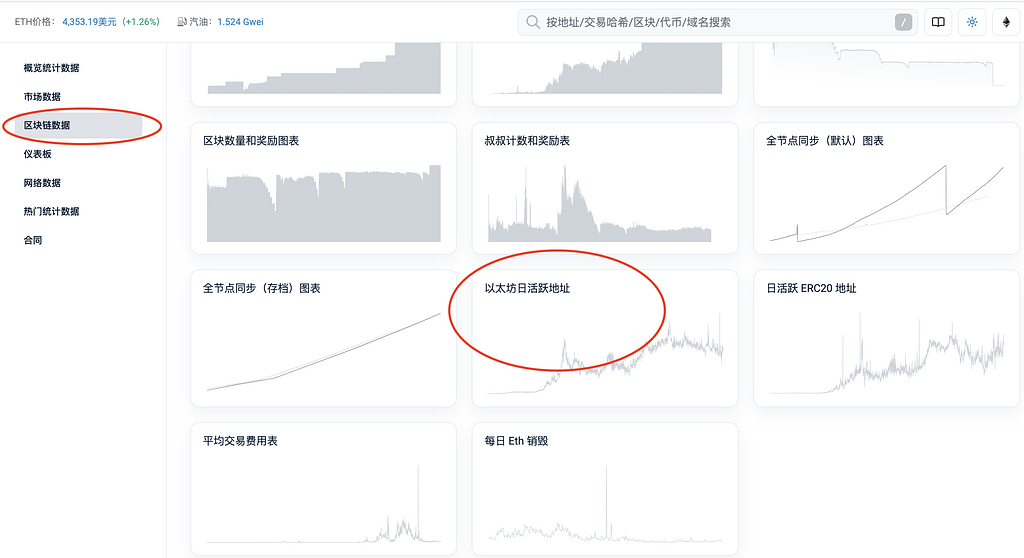The width and height of the screenshot is (1024, 558).
Task: Click the book icon in the top bar
Action: point(937,22)
